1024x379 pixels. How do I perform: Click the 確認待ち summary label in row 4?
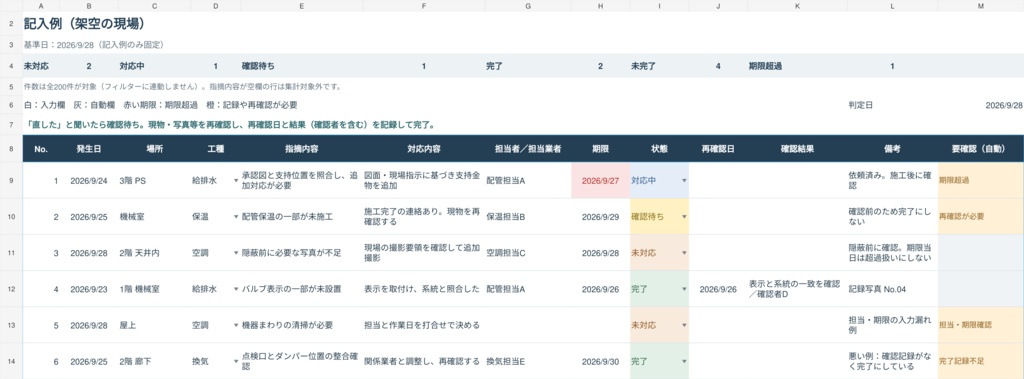click(258, 66)
